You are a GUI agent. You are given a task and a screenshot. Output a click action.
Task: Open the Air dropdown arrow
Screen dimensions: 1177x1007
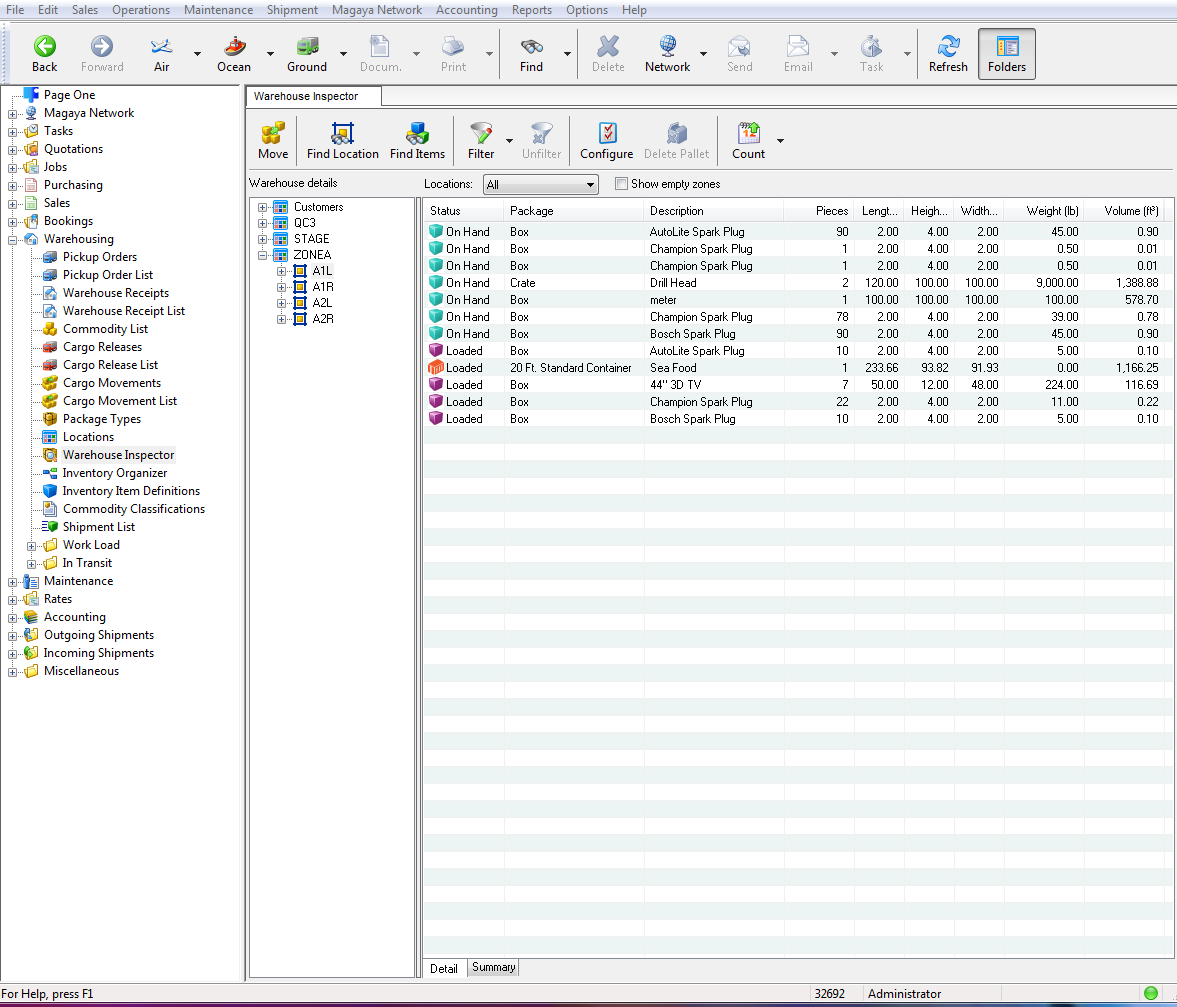pos(197,54)
